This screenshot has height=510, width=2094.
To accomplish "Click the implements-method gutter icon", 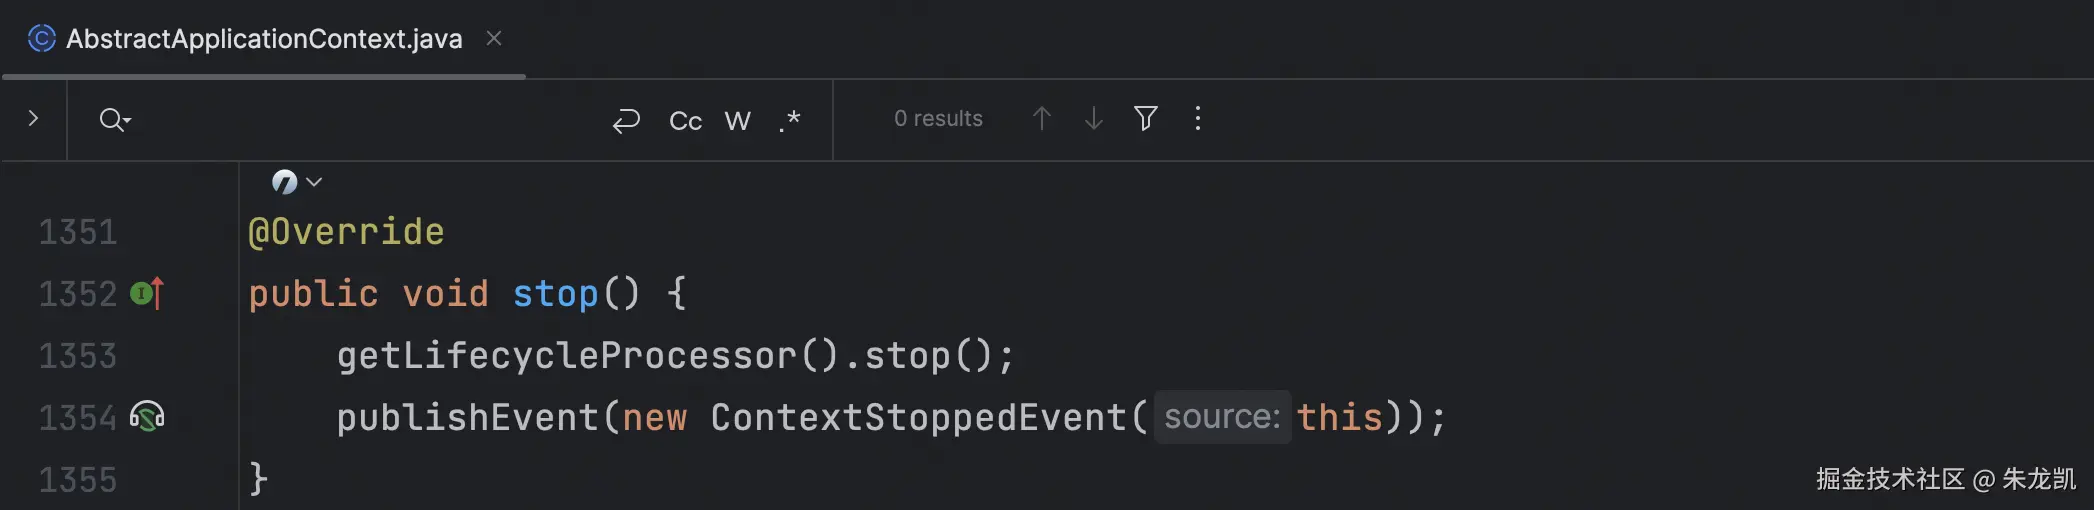I will point(147,294).
